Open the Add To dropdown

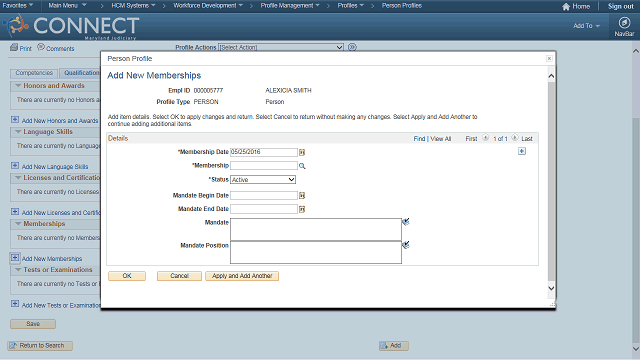[587, 26]
